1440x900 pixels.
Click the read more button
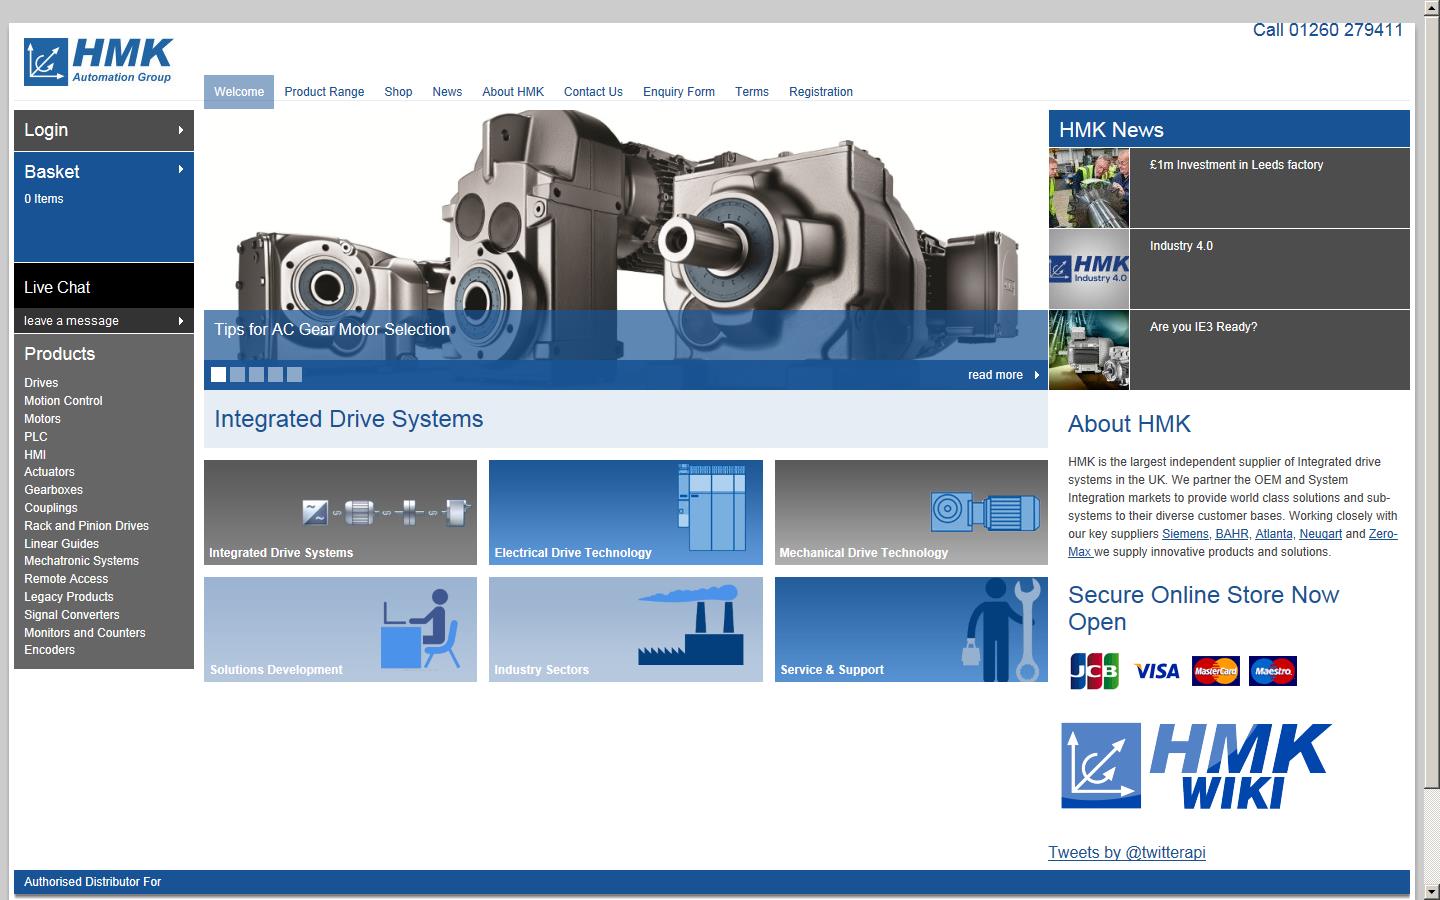point(995,374)
